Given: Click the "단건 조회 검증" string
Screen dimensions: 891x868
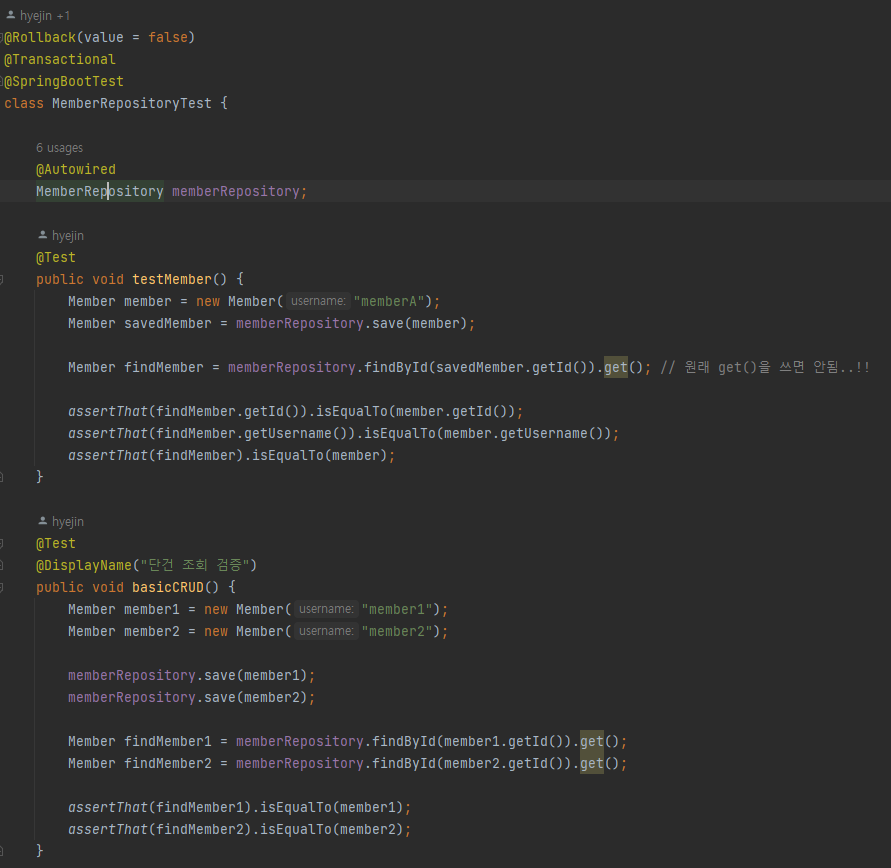Looking at the screenshot, I should (195, 566).
